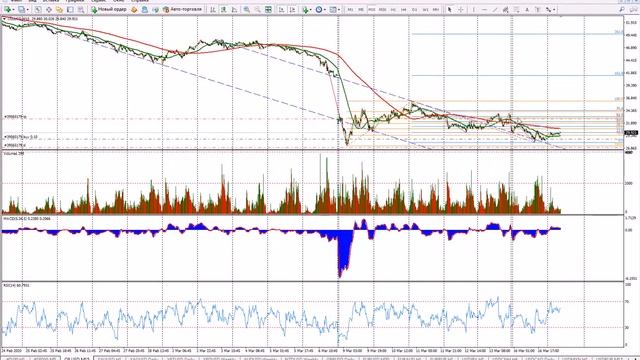Viewport: 640px width, 360px height.
Task: Switch chart to line chart type
Action: [x=234, y=9]
